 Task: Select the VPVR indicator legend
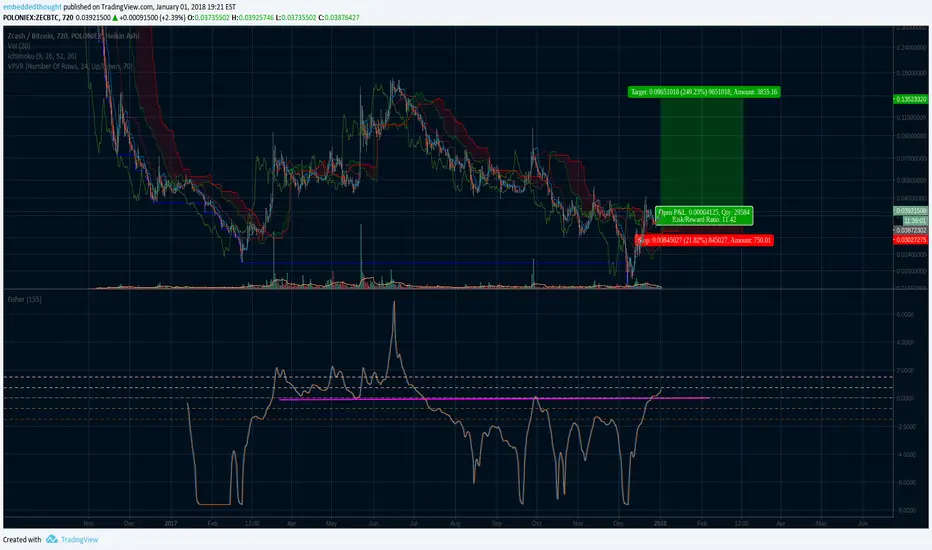[70, 67]
